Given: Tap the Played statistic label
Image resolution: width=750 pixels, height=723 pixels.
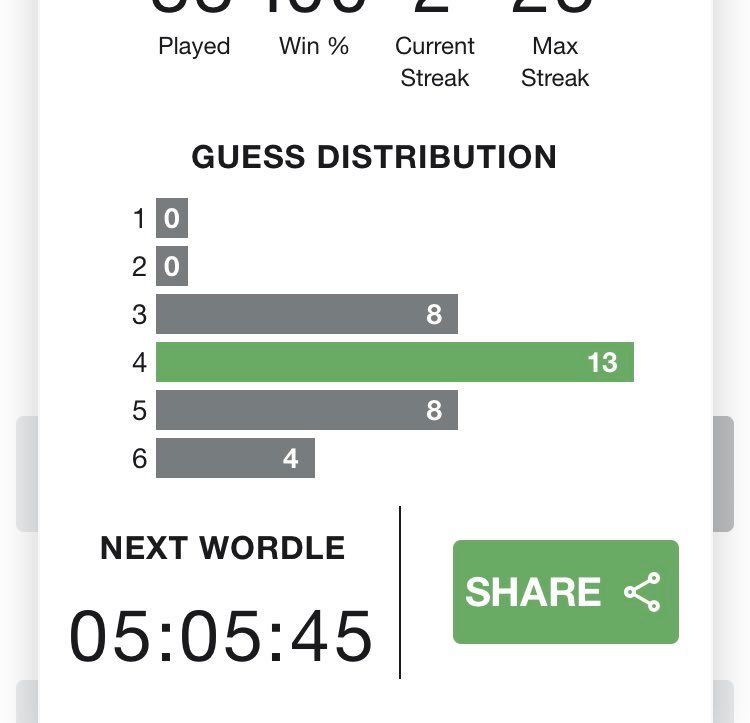Looking at the screenshot, I should pos(194,46).
